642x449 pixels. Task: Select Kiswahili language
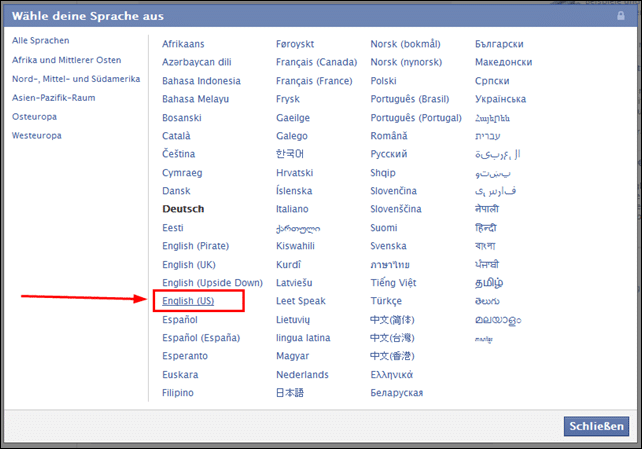295,246
